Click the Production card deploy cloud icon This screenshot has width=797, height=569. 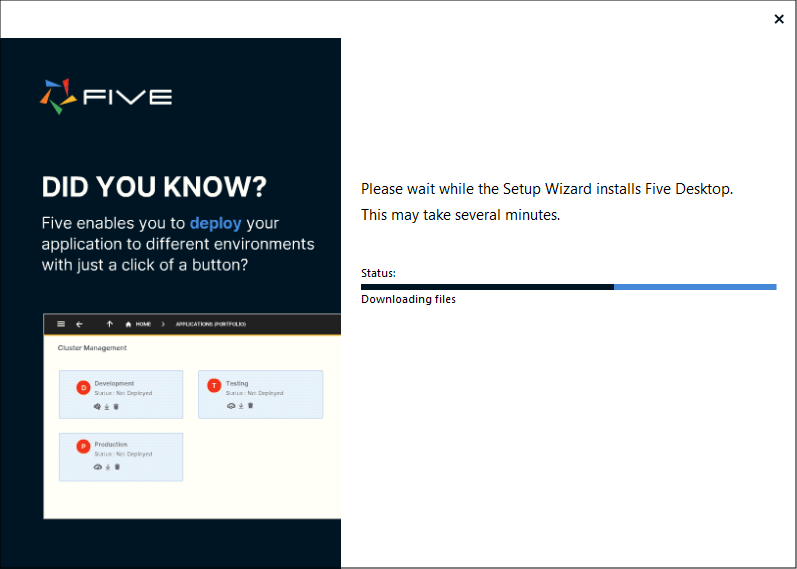coord(98,467)
